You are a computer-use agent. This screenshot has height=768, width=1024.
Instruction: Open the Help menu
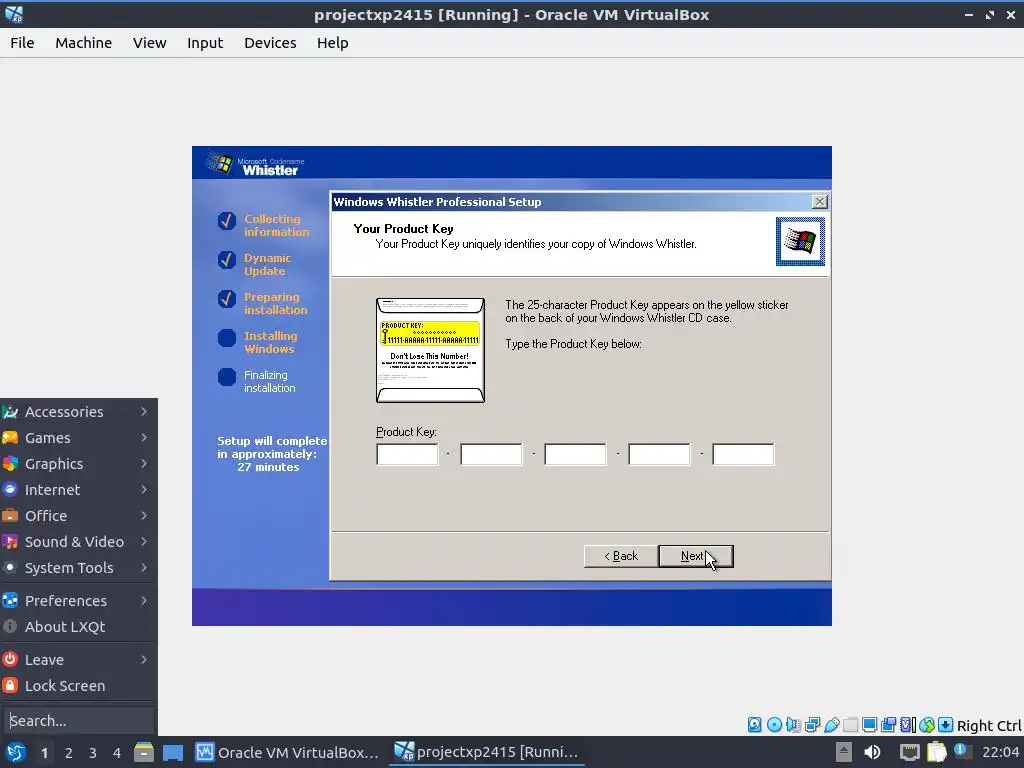332,42
